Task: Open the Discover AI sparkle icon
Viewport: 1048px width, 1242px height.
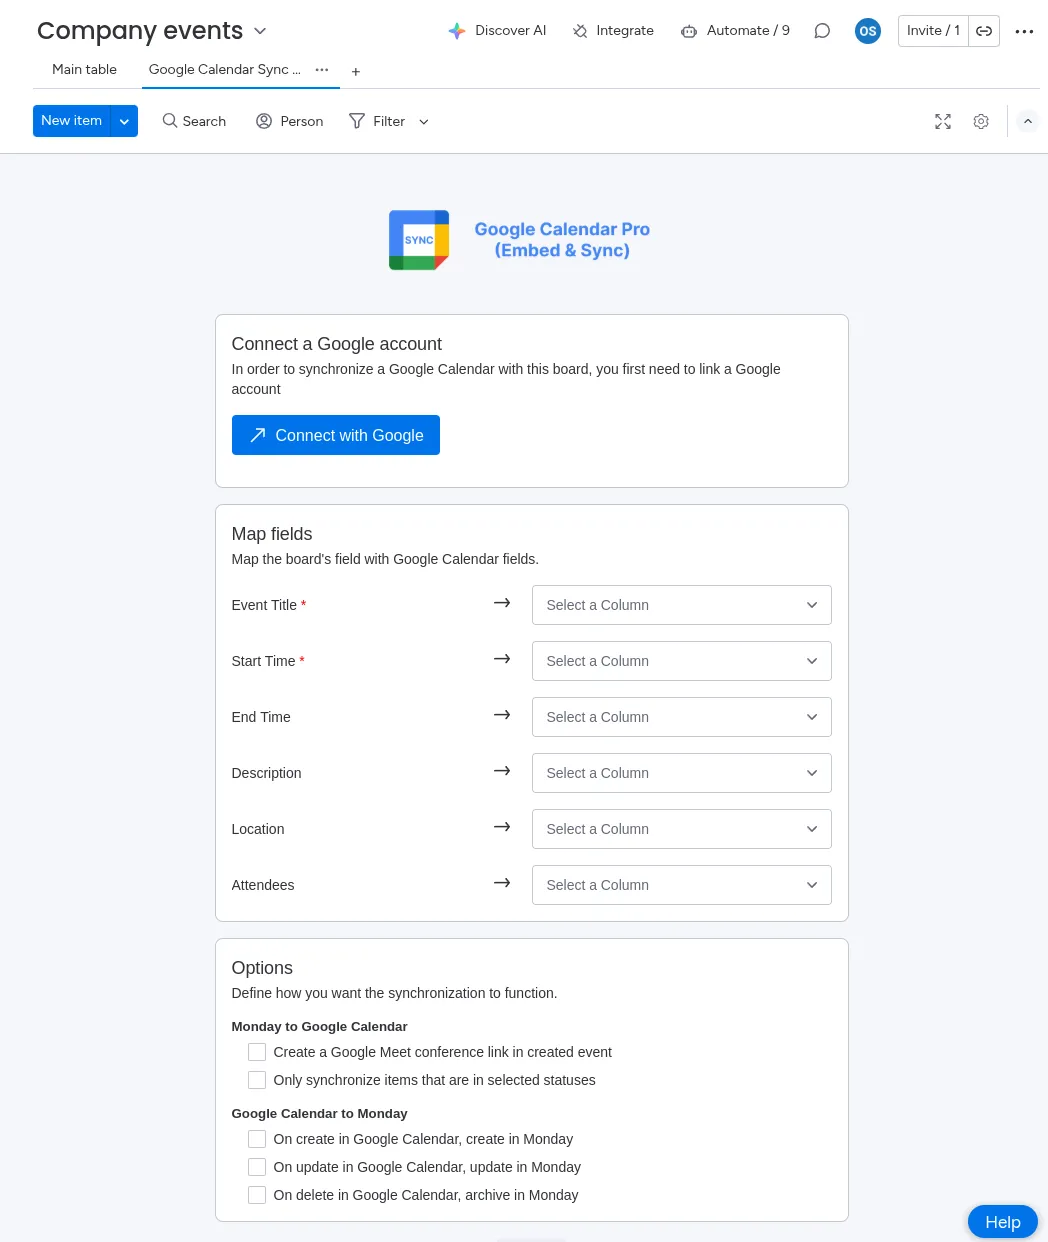Action: pyautogui.click(x=457, y=31)
